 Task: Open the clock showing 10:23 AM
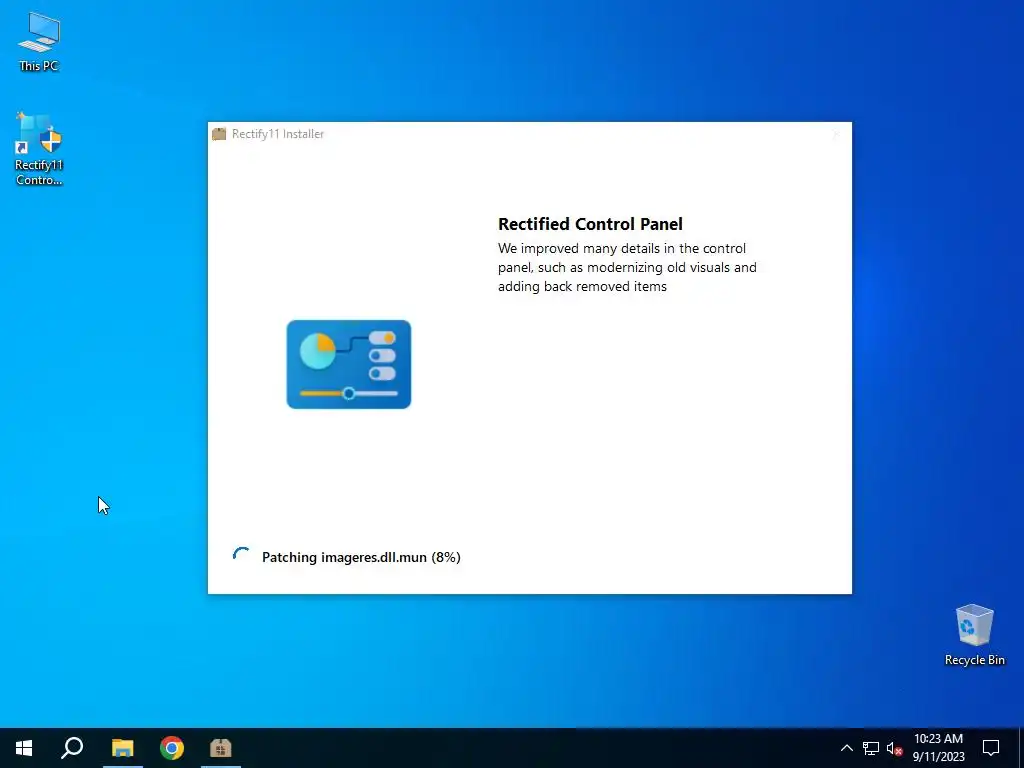[938, 748]
